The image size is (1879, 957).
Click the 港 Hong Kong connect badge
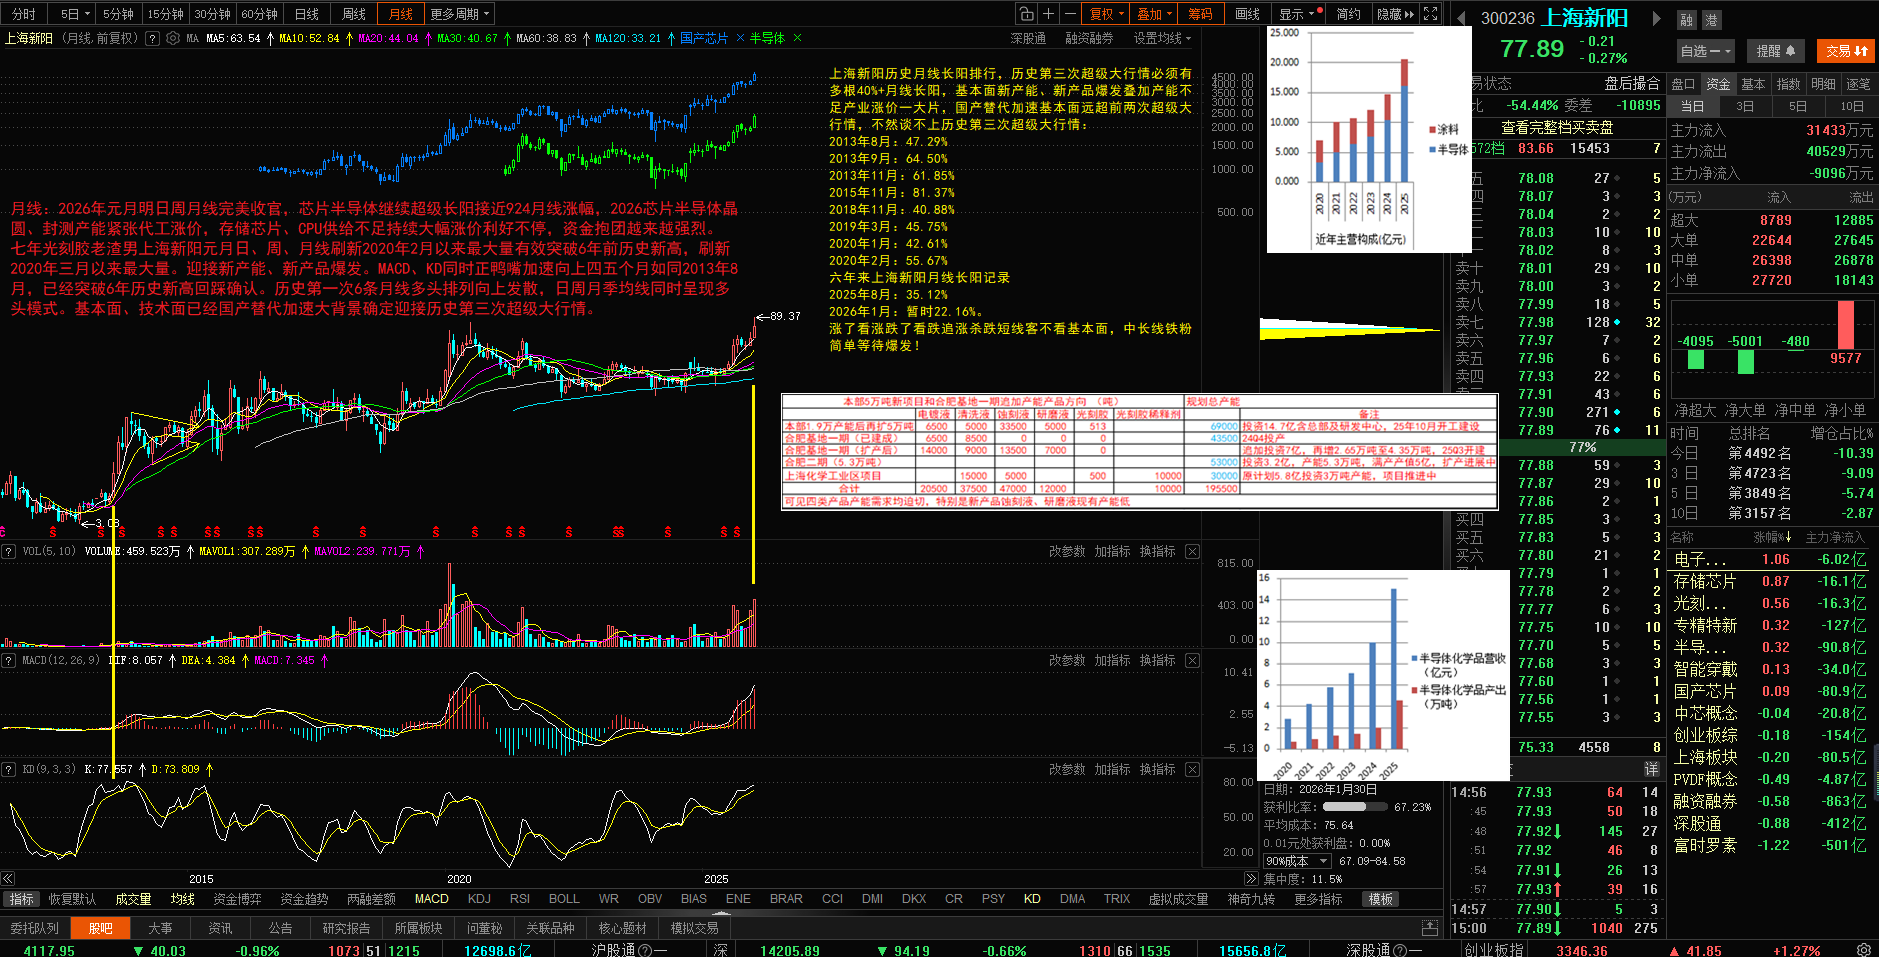(1712, 19)
